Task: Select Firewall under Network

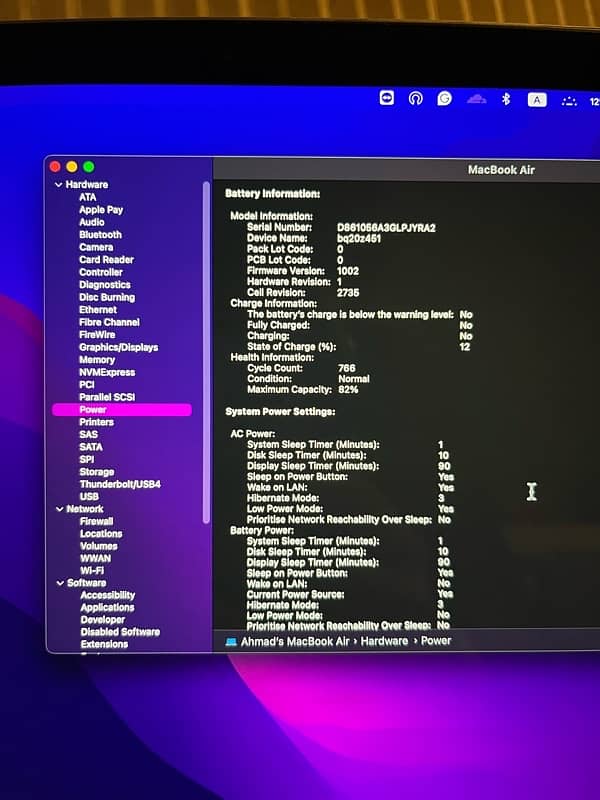Action: (x=96, y=521)
